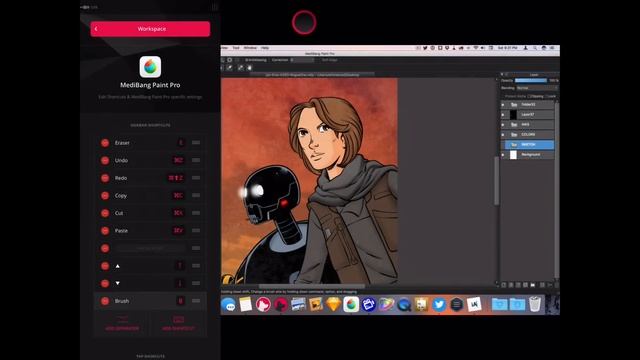Remove the Copy shortcut with its minus icon
This screenshot has width=640, height=360.
click(x=105, y=196)
